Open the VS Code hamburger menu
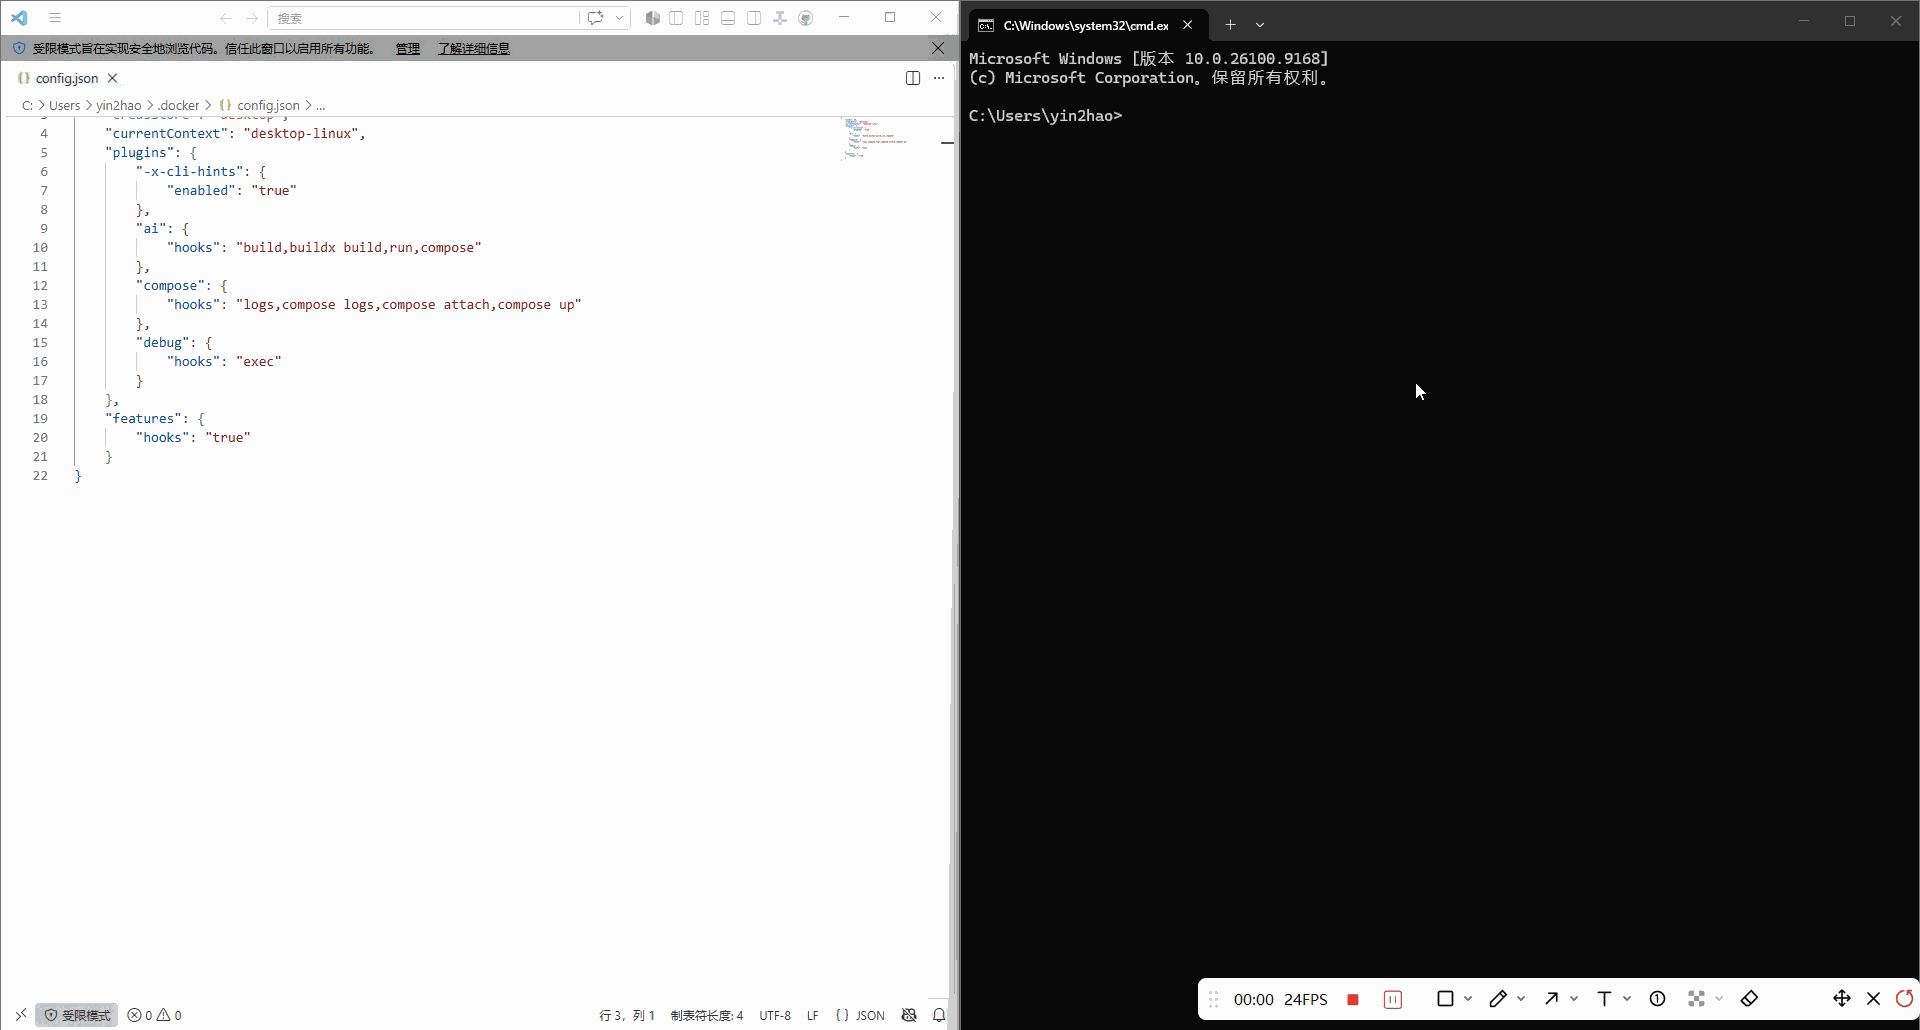Image resolution: width=1920 pixels, height=1030 pixels. pyautogui.click(x=55, y=18)
